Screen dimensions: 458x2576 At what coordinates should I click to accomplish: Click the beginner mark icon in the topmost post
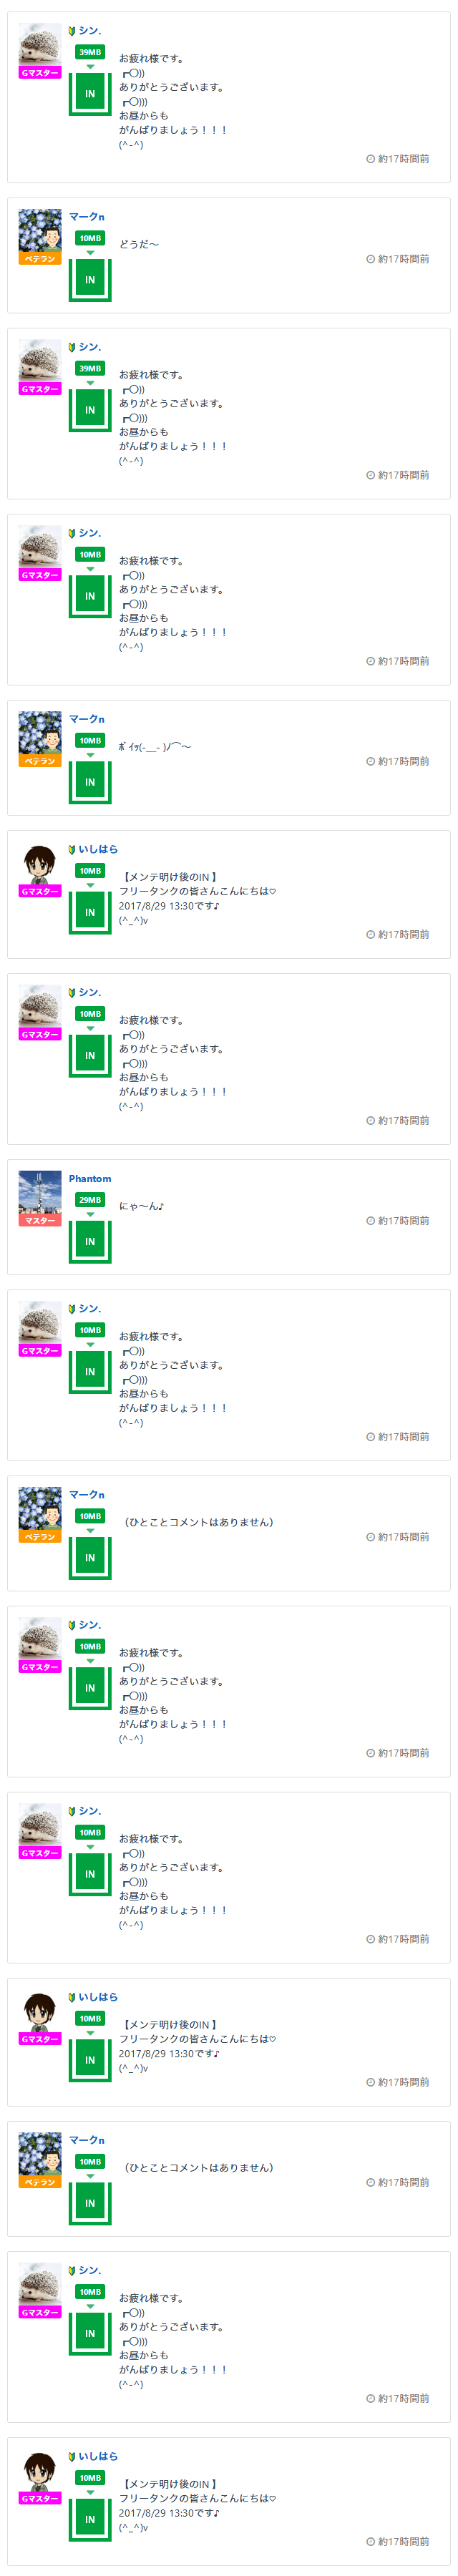click(x=72, y=31)
